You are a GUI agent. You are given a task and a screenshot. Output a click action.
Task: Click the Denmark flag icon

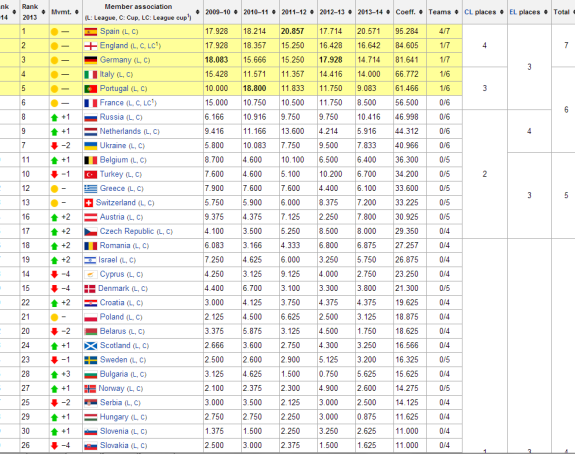point(90,289)
